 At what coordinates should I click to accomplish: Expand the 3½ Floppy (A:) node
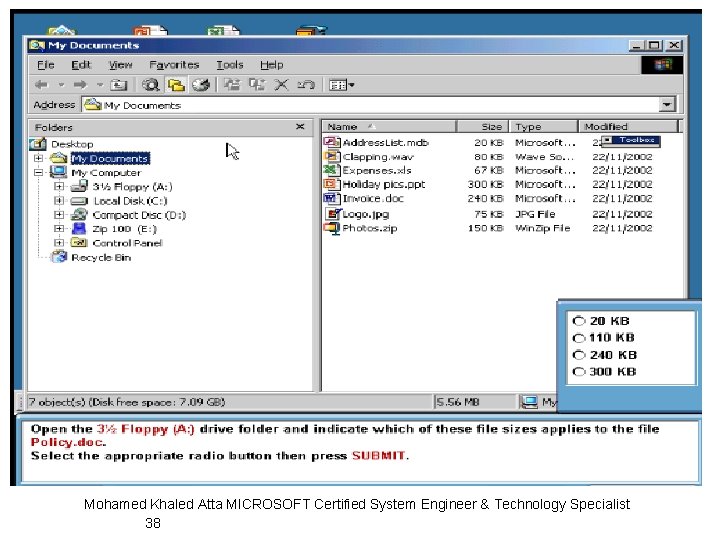59,186
